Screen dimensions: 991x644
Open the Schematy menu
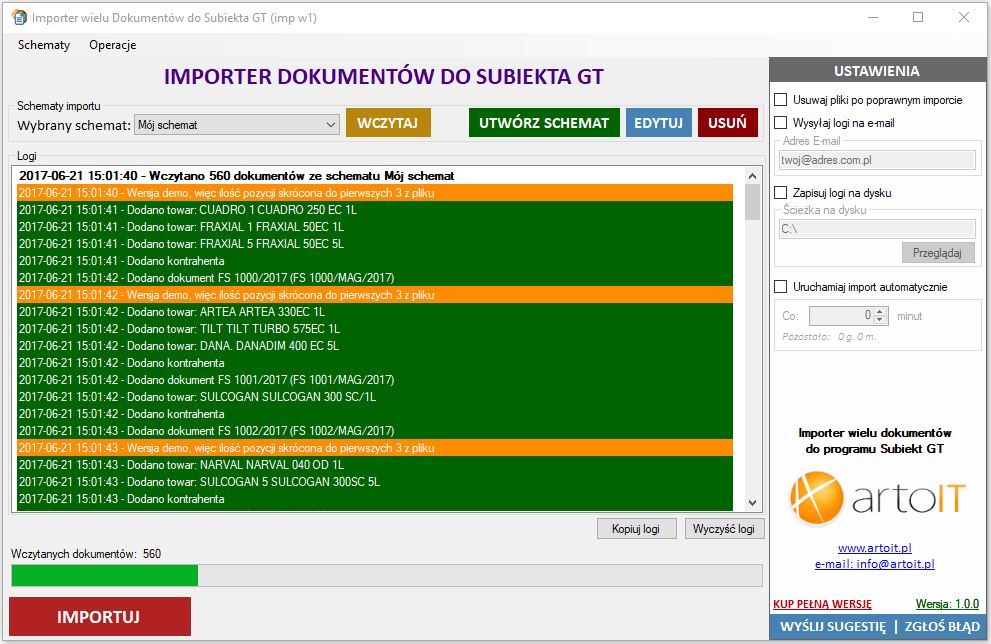pos(44,45)
